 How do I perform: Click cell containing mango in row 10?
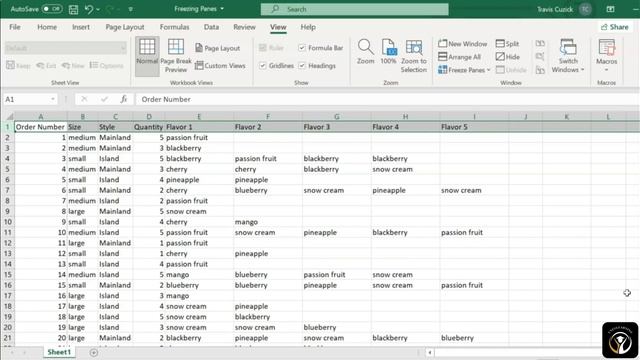(x=268, y=222)
